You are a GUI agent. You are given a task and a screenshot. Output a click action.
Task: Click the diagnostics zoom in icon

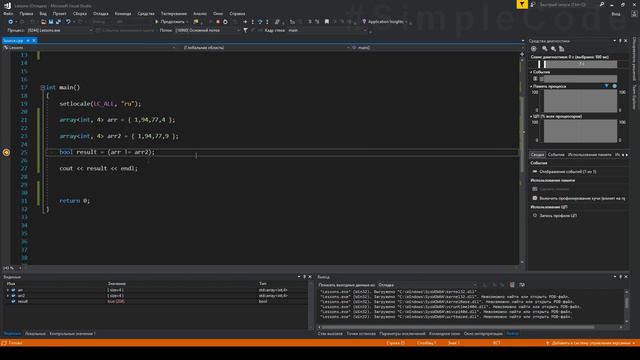click(544, 49)
